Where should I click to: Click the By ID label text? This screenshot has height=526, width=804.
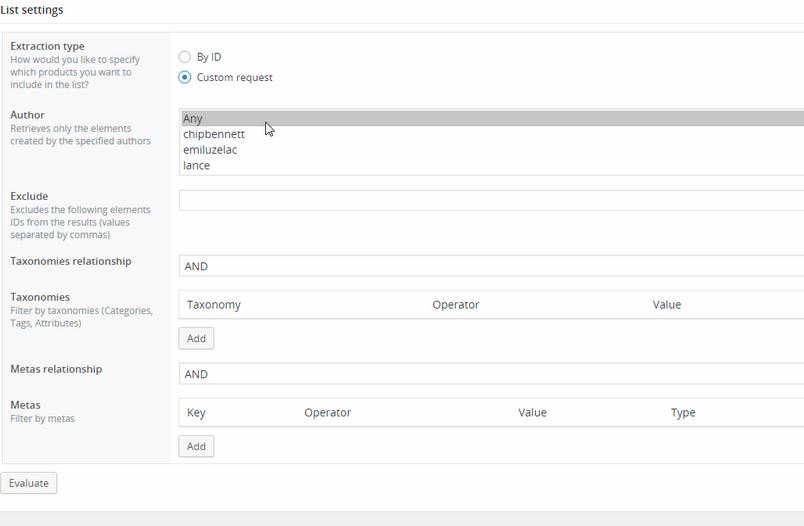tap(209, 57)
